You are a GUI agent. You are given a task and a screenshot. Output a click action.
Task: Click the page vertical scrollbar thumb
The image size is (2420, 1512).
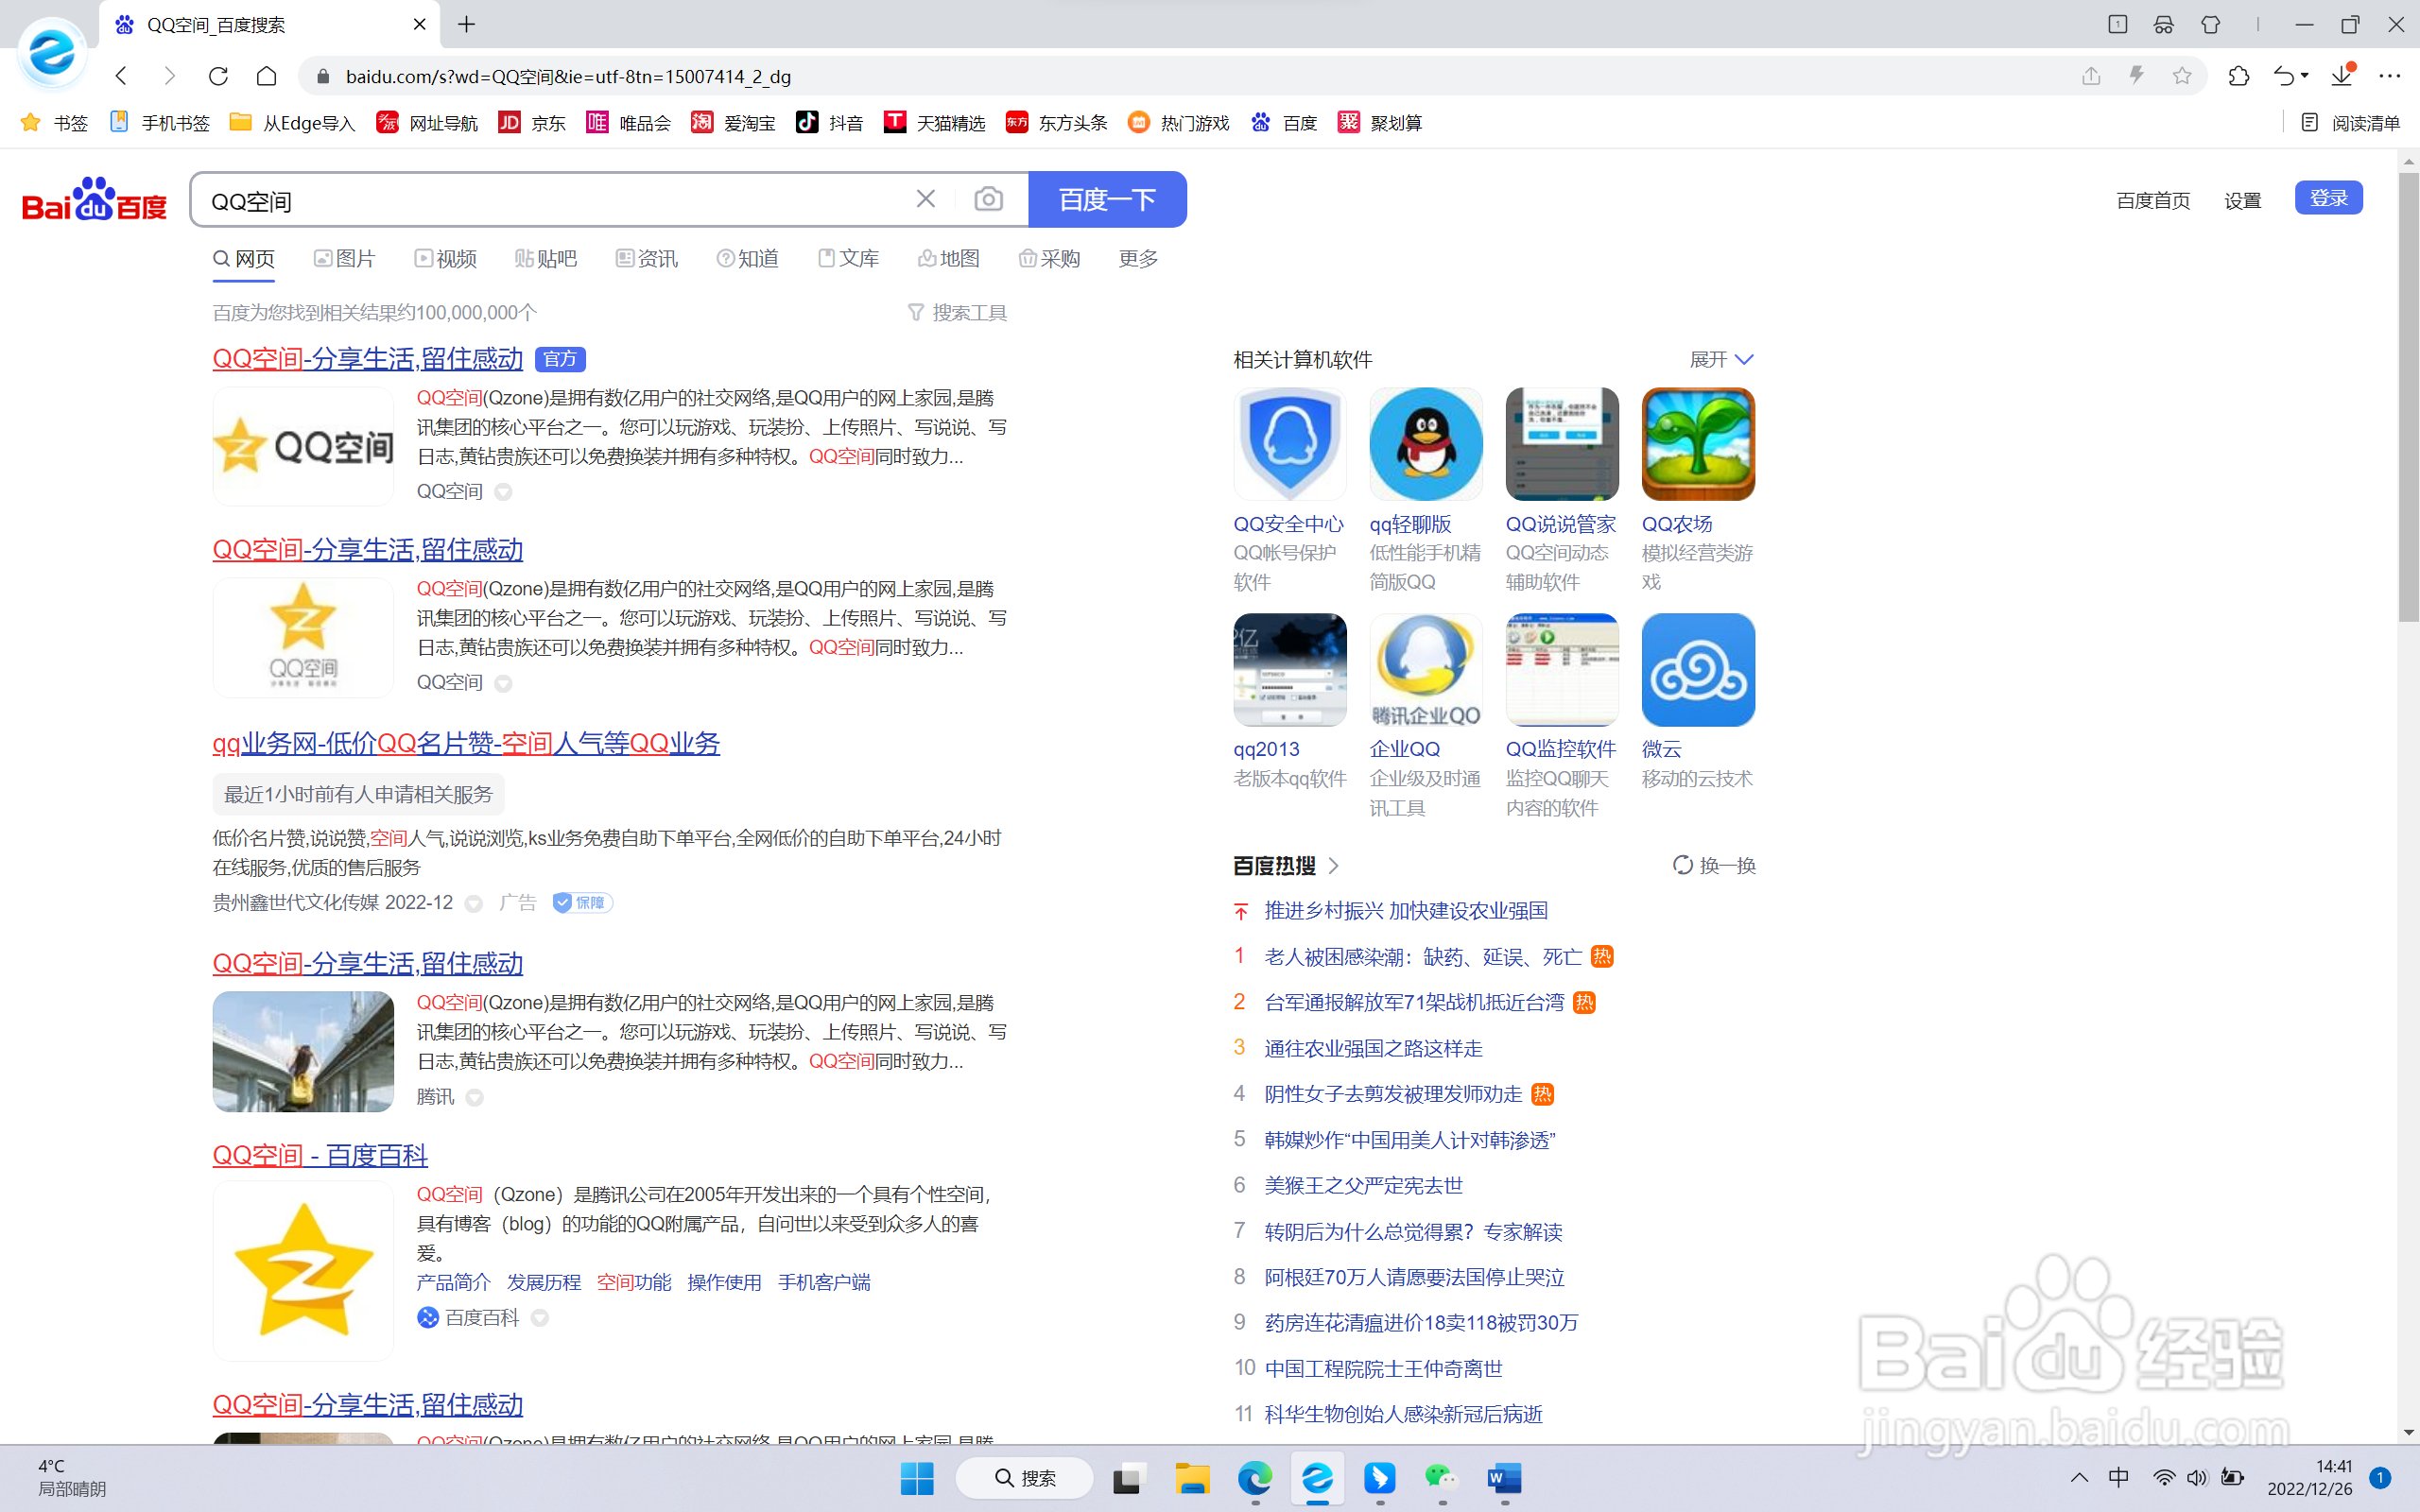pos(2407,395)
